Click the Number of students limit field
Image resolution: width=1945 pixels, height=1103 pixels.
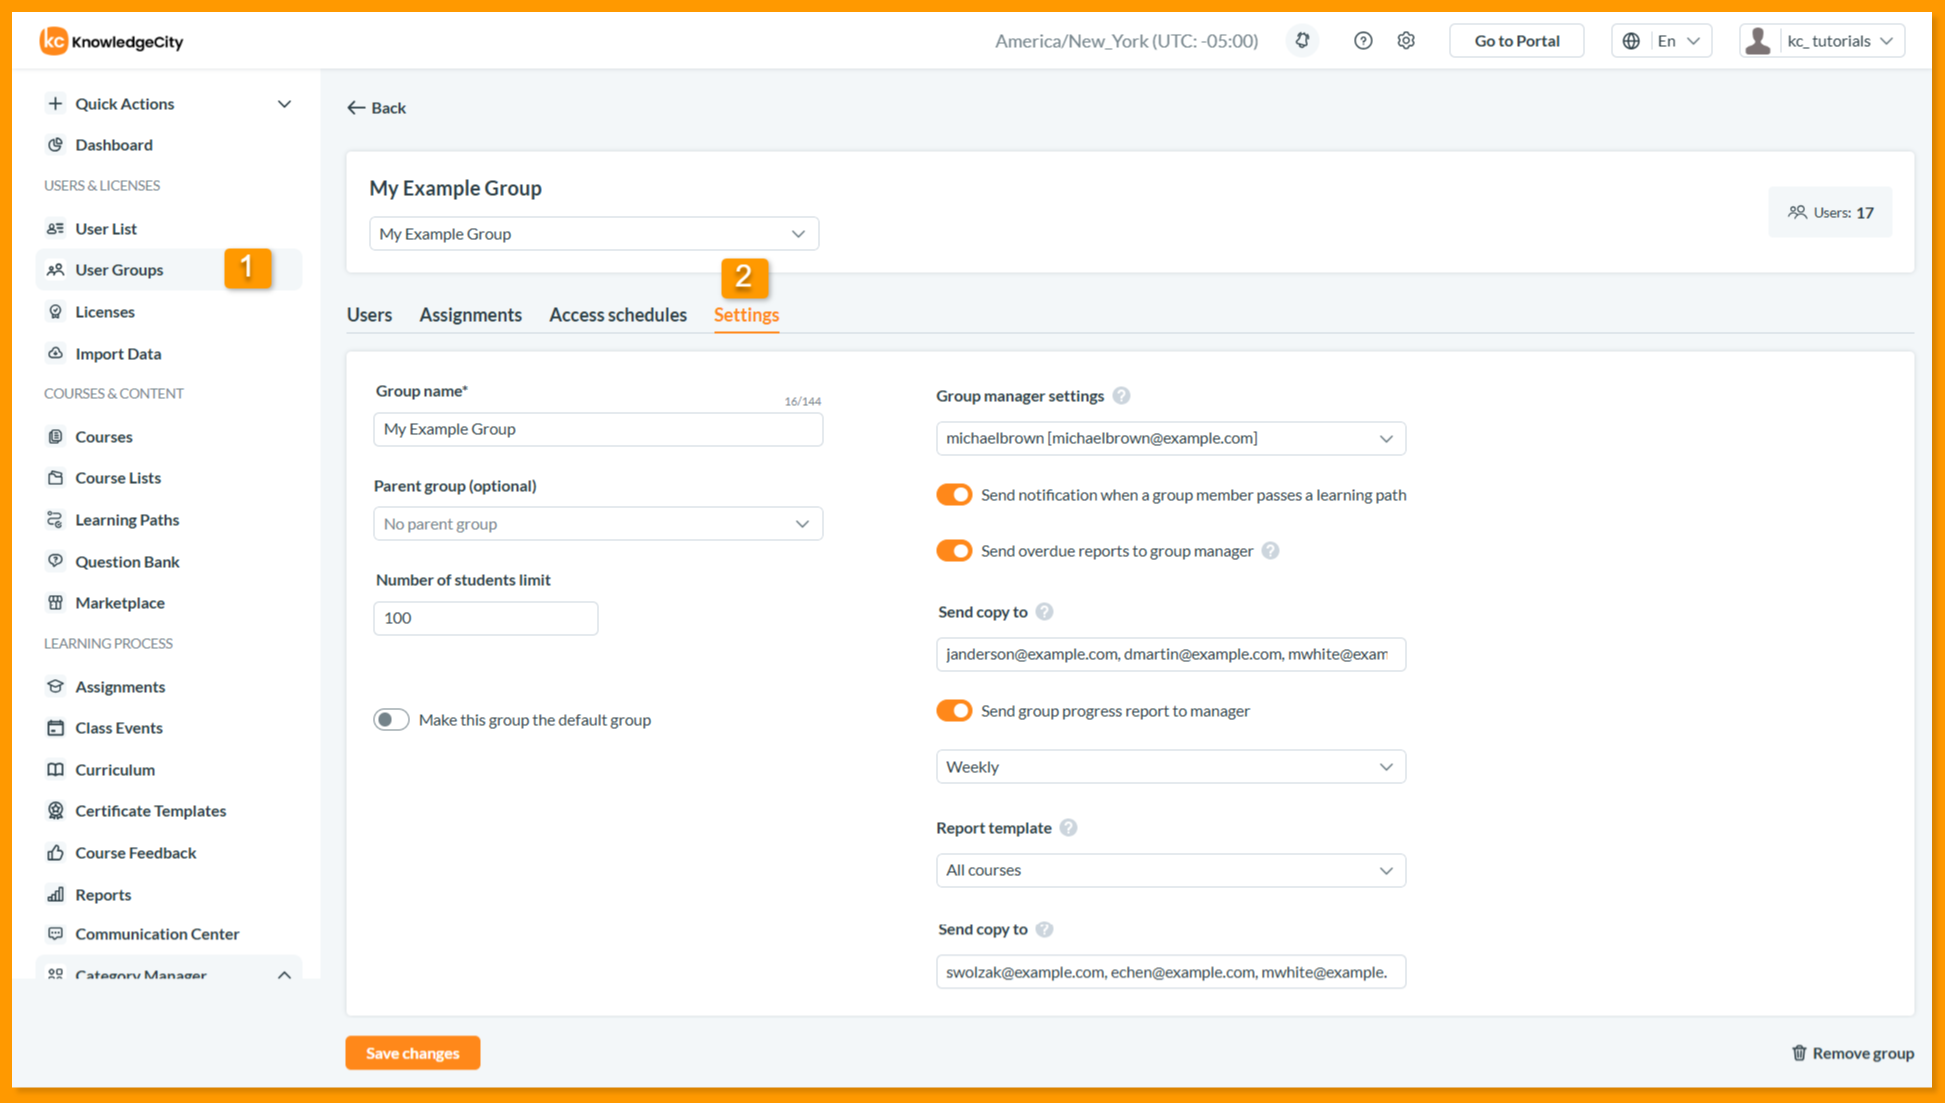tap(485, 618)
